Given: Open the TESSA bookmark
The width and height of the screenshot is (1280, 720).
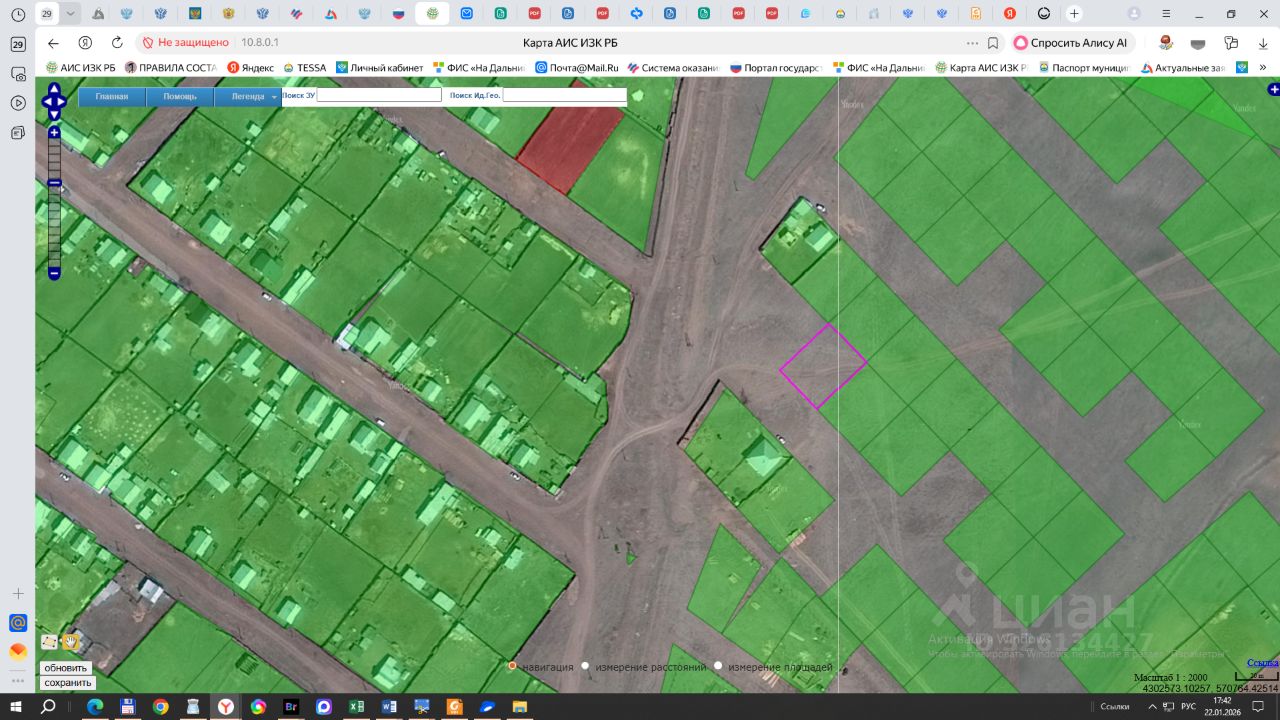Looking at the screenshot, I should [304, 68].
